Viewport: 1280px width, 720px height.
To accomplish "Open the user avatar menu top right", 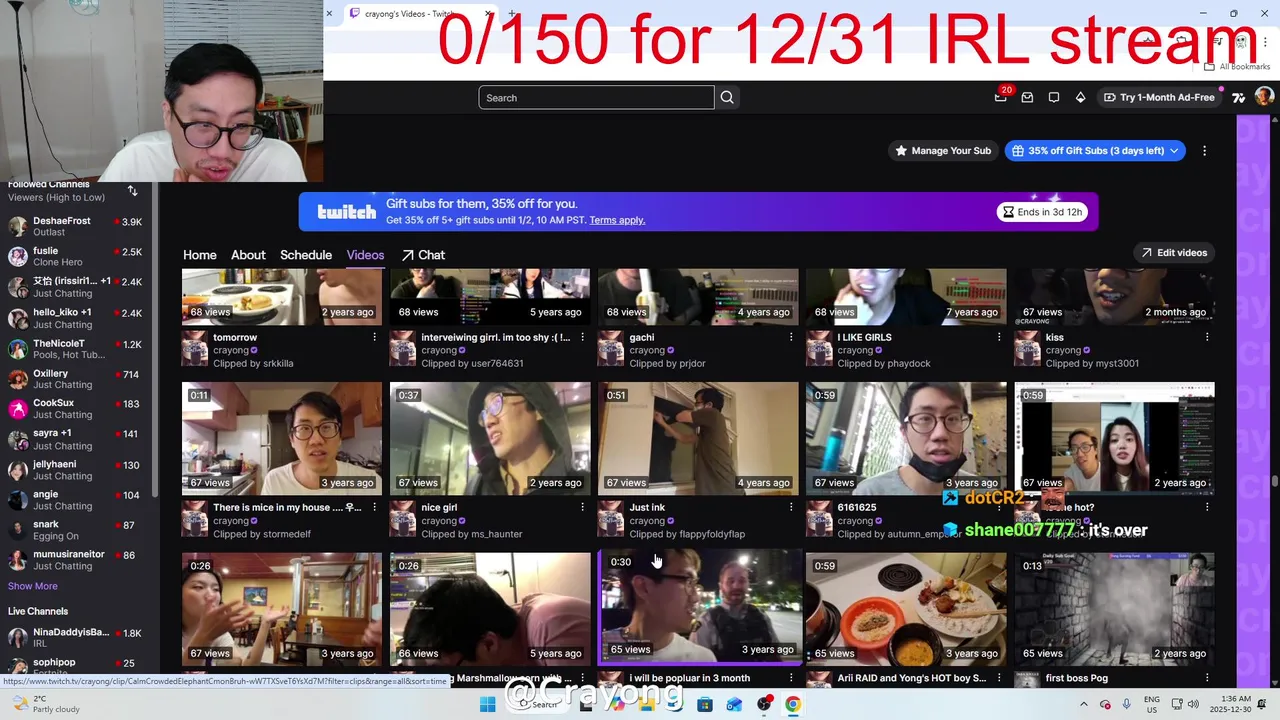I will (x=1264, y=97).
